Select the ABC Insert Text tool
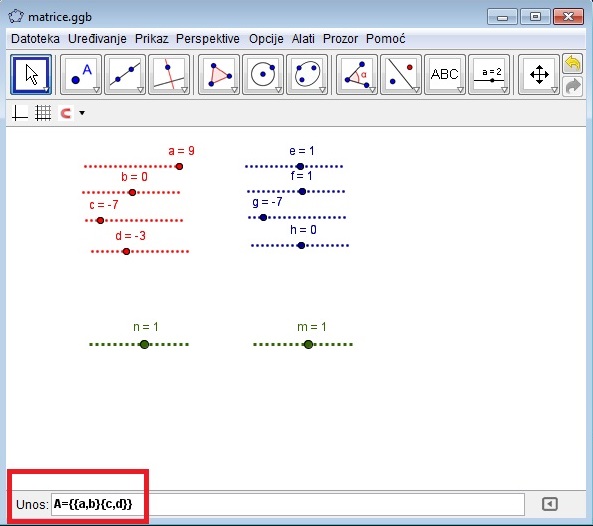The height and width of the screenshot is (526, 593). pyautogui.click(x=445, y=74)
